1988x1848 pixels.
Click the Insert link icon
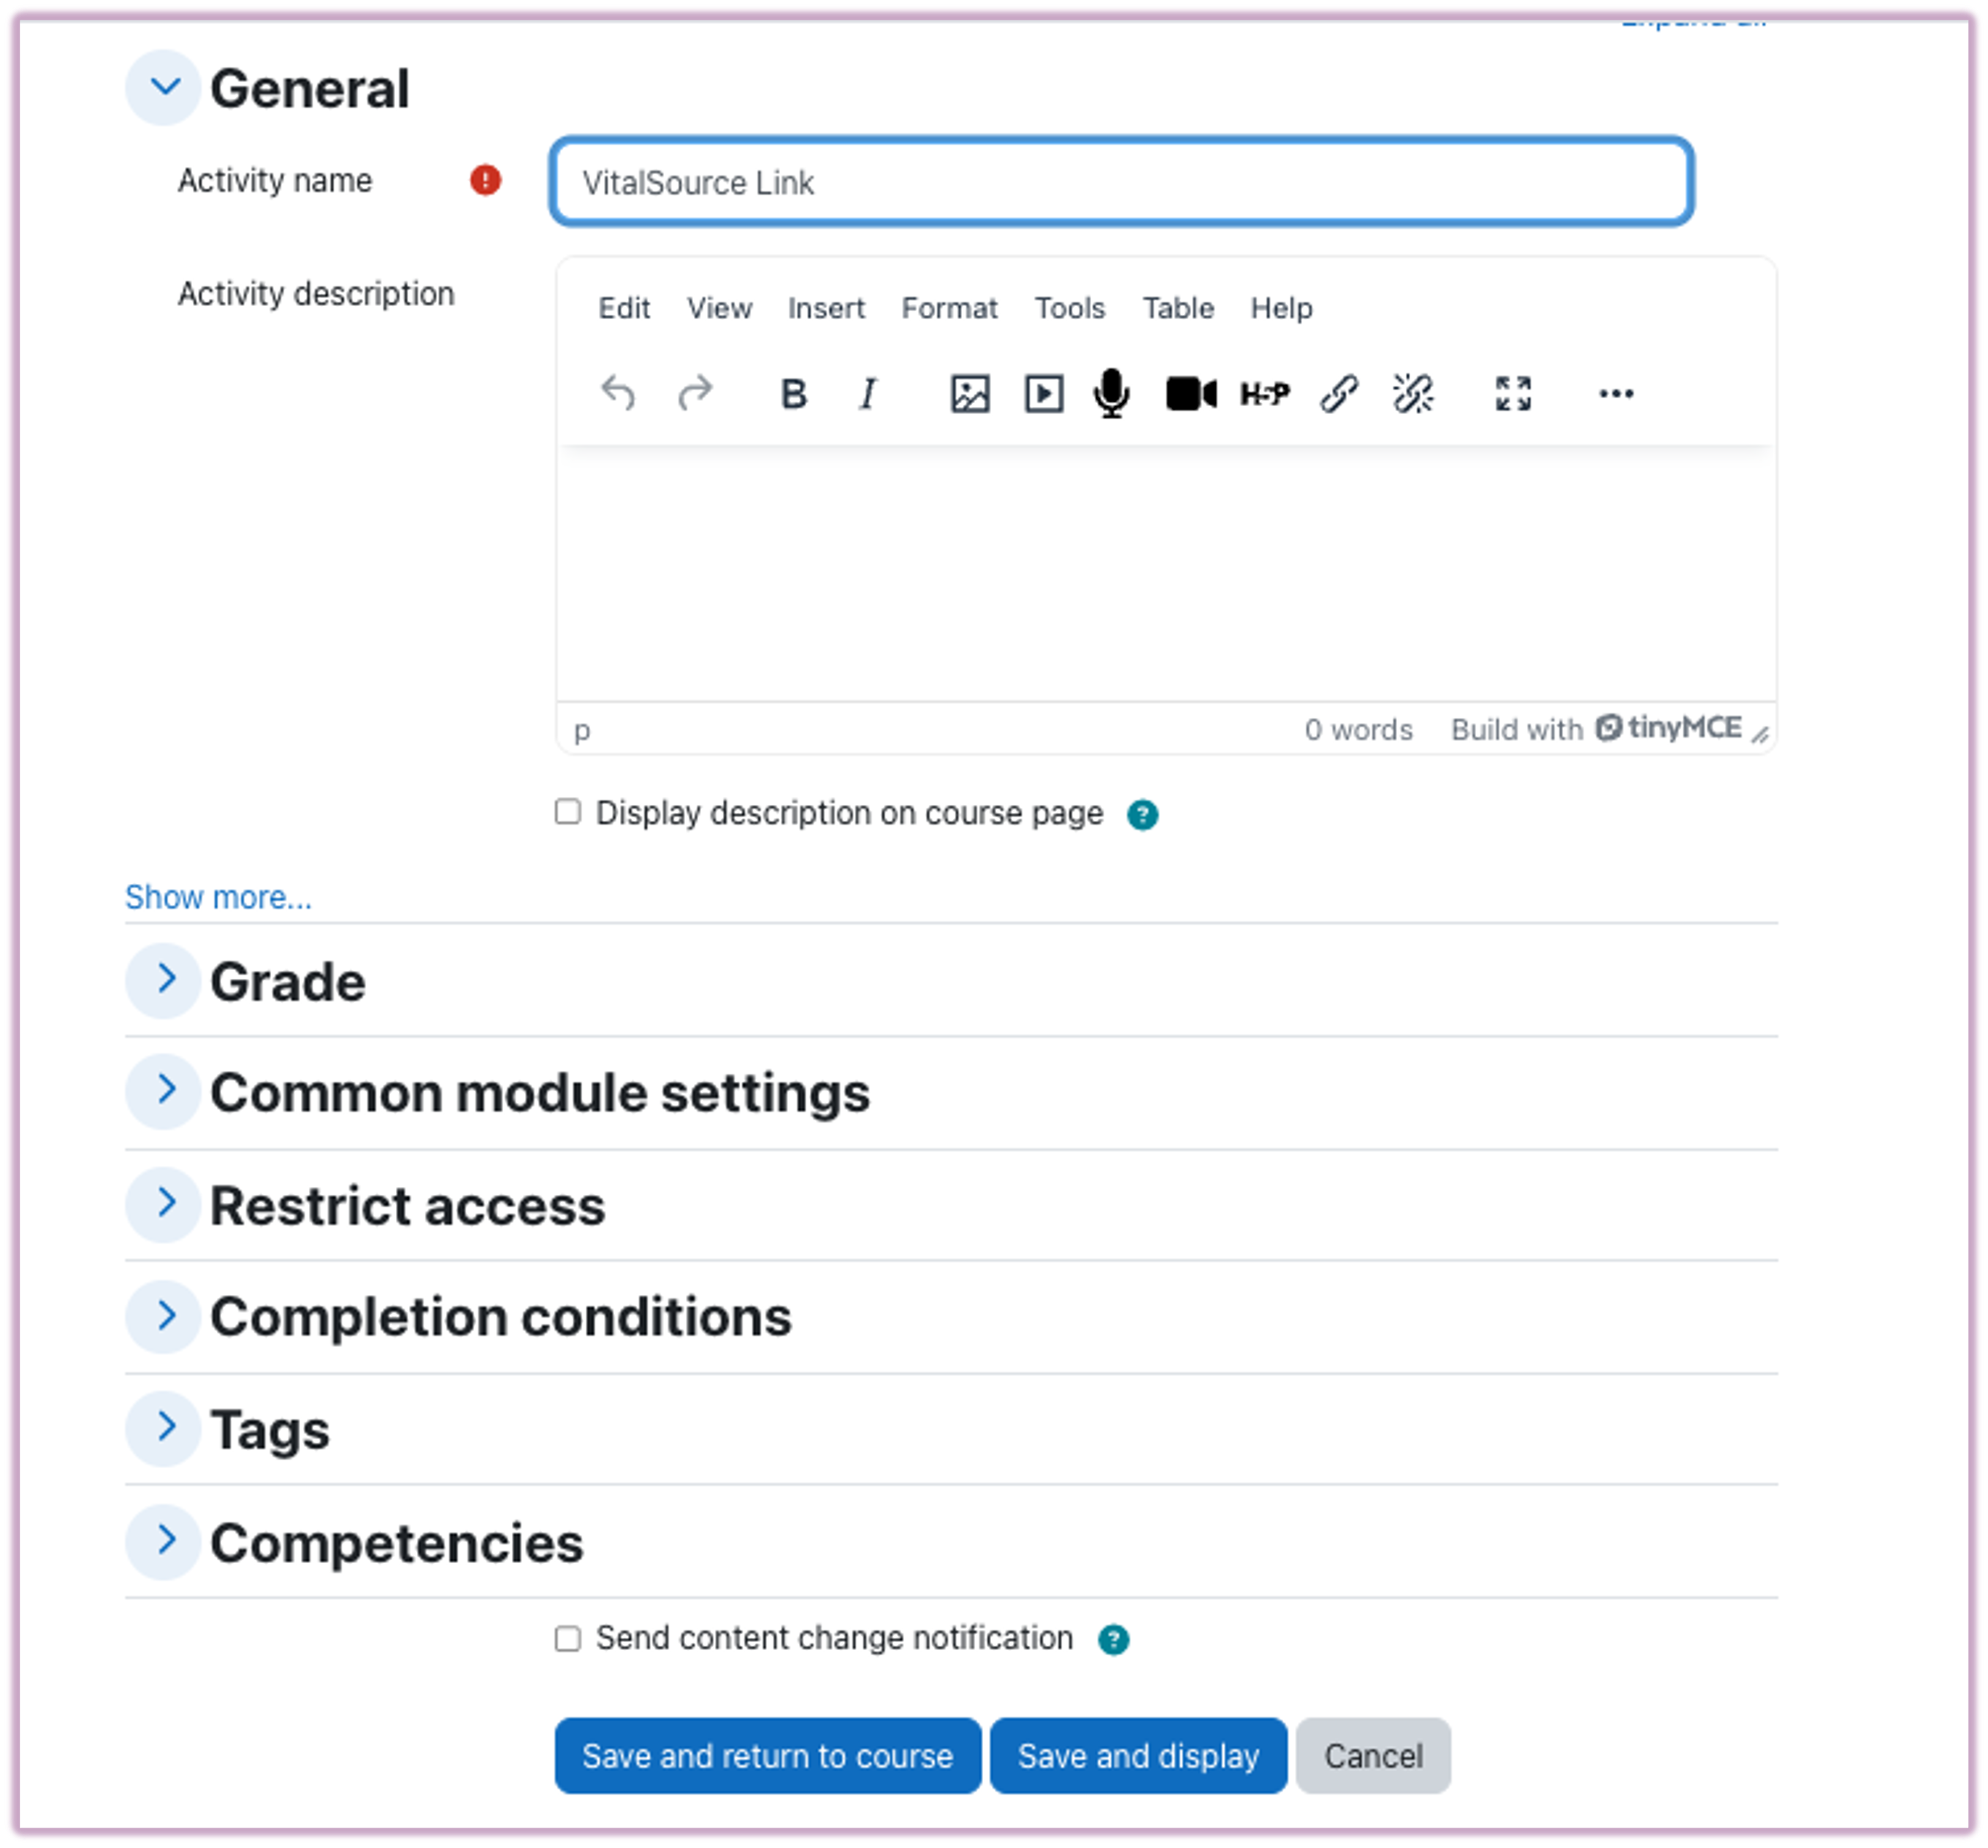point(1339,394)
